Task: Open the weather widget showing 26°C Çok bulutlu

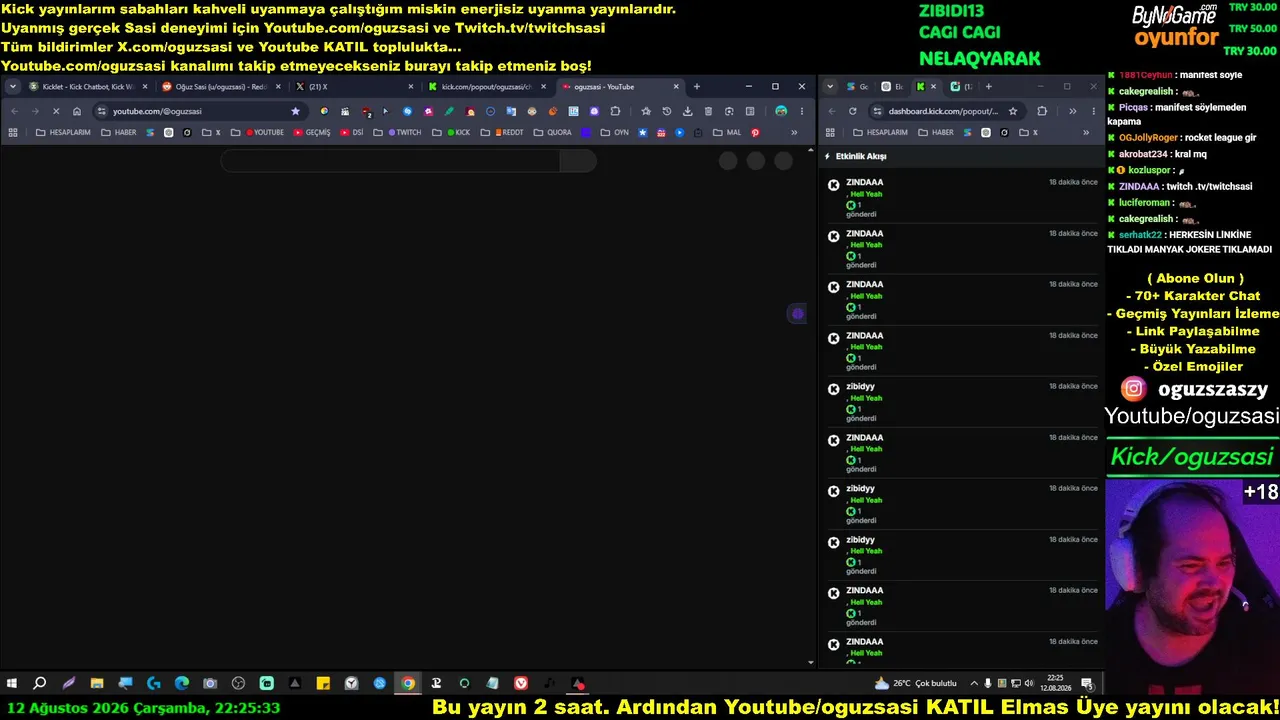Action: pos(915,683)
